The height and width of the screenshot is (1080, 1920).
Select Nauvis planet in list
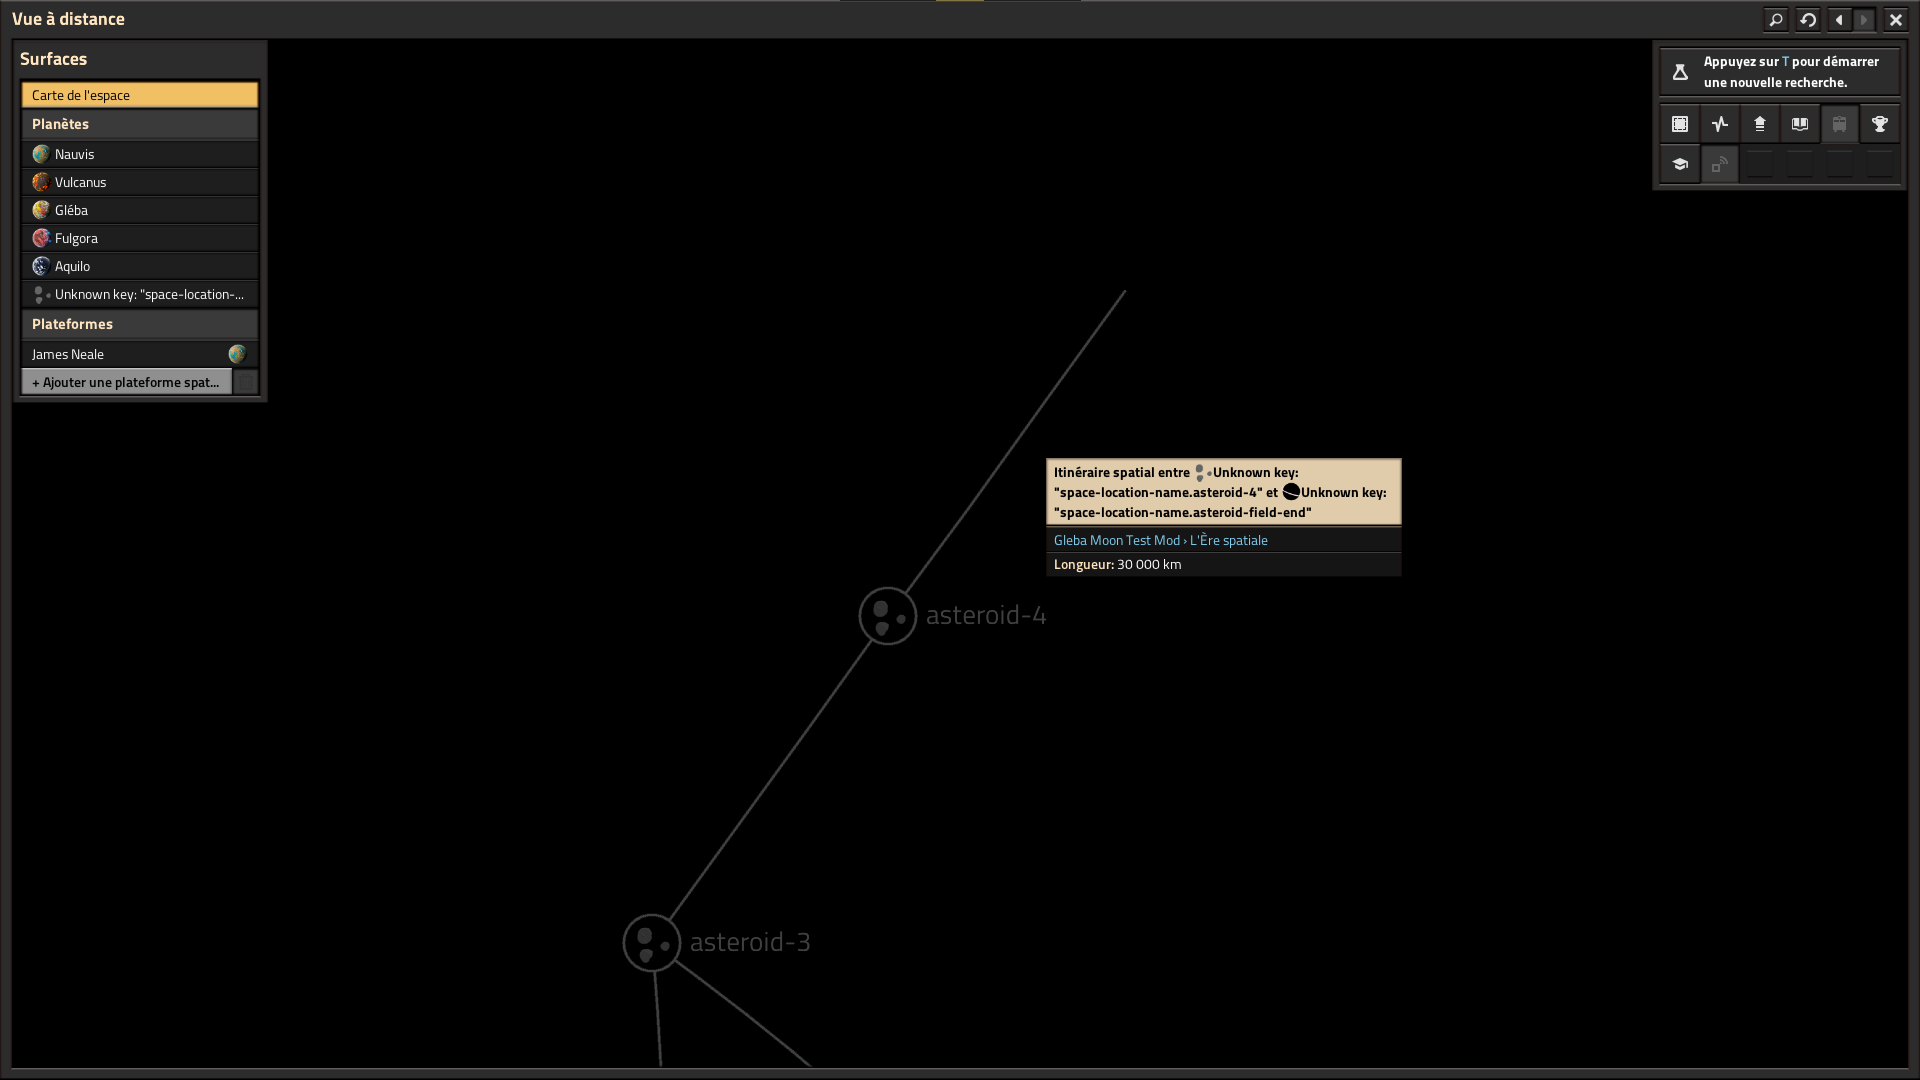tap(140, 154)
